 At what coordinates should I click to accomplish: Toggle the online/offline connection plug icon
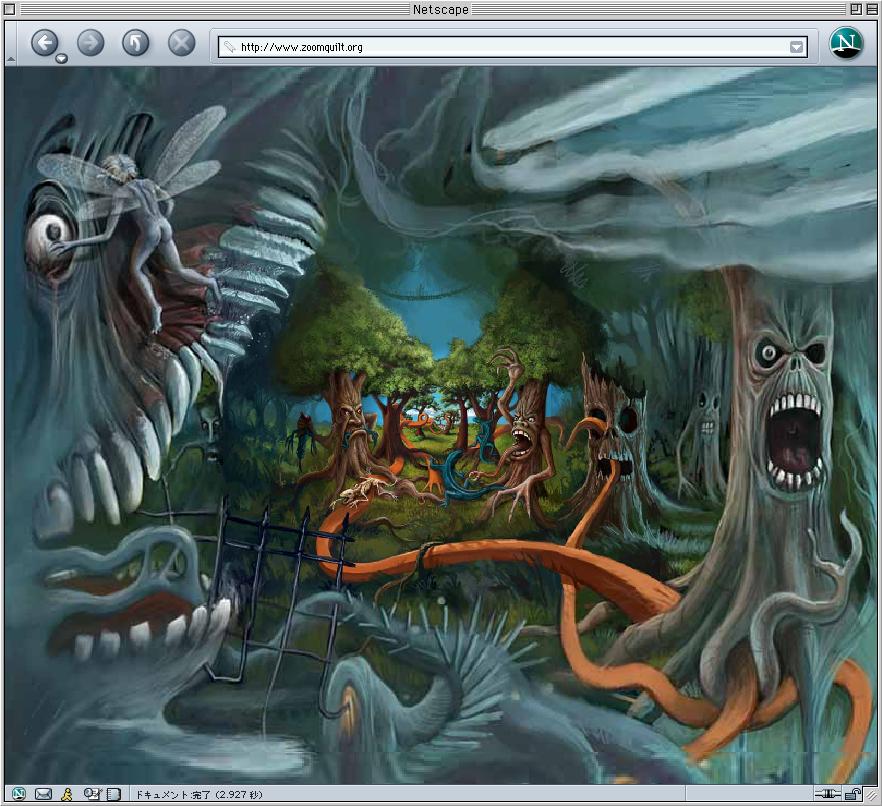pos(827,794)
